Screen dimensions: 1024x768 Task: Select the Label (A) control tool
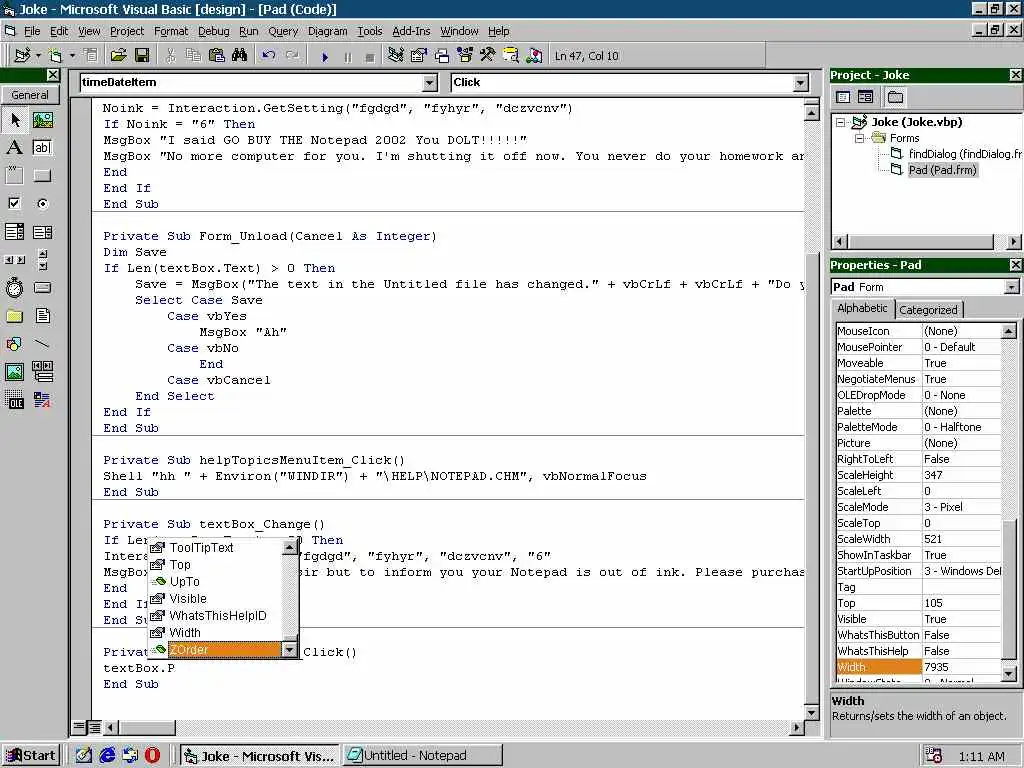pyautogui.click(x=14, y=148)
